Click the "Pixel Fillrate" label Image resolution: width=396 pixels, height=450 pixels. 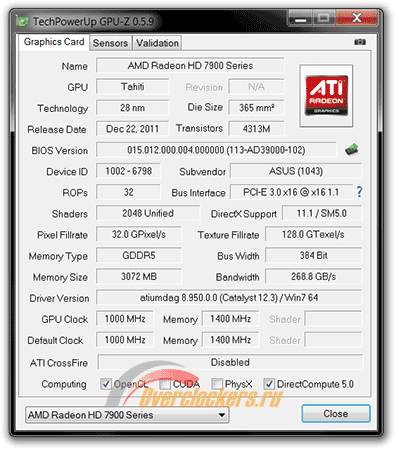(62, 235)
